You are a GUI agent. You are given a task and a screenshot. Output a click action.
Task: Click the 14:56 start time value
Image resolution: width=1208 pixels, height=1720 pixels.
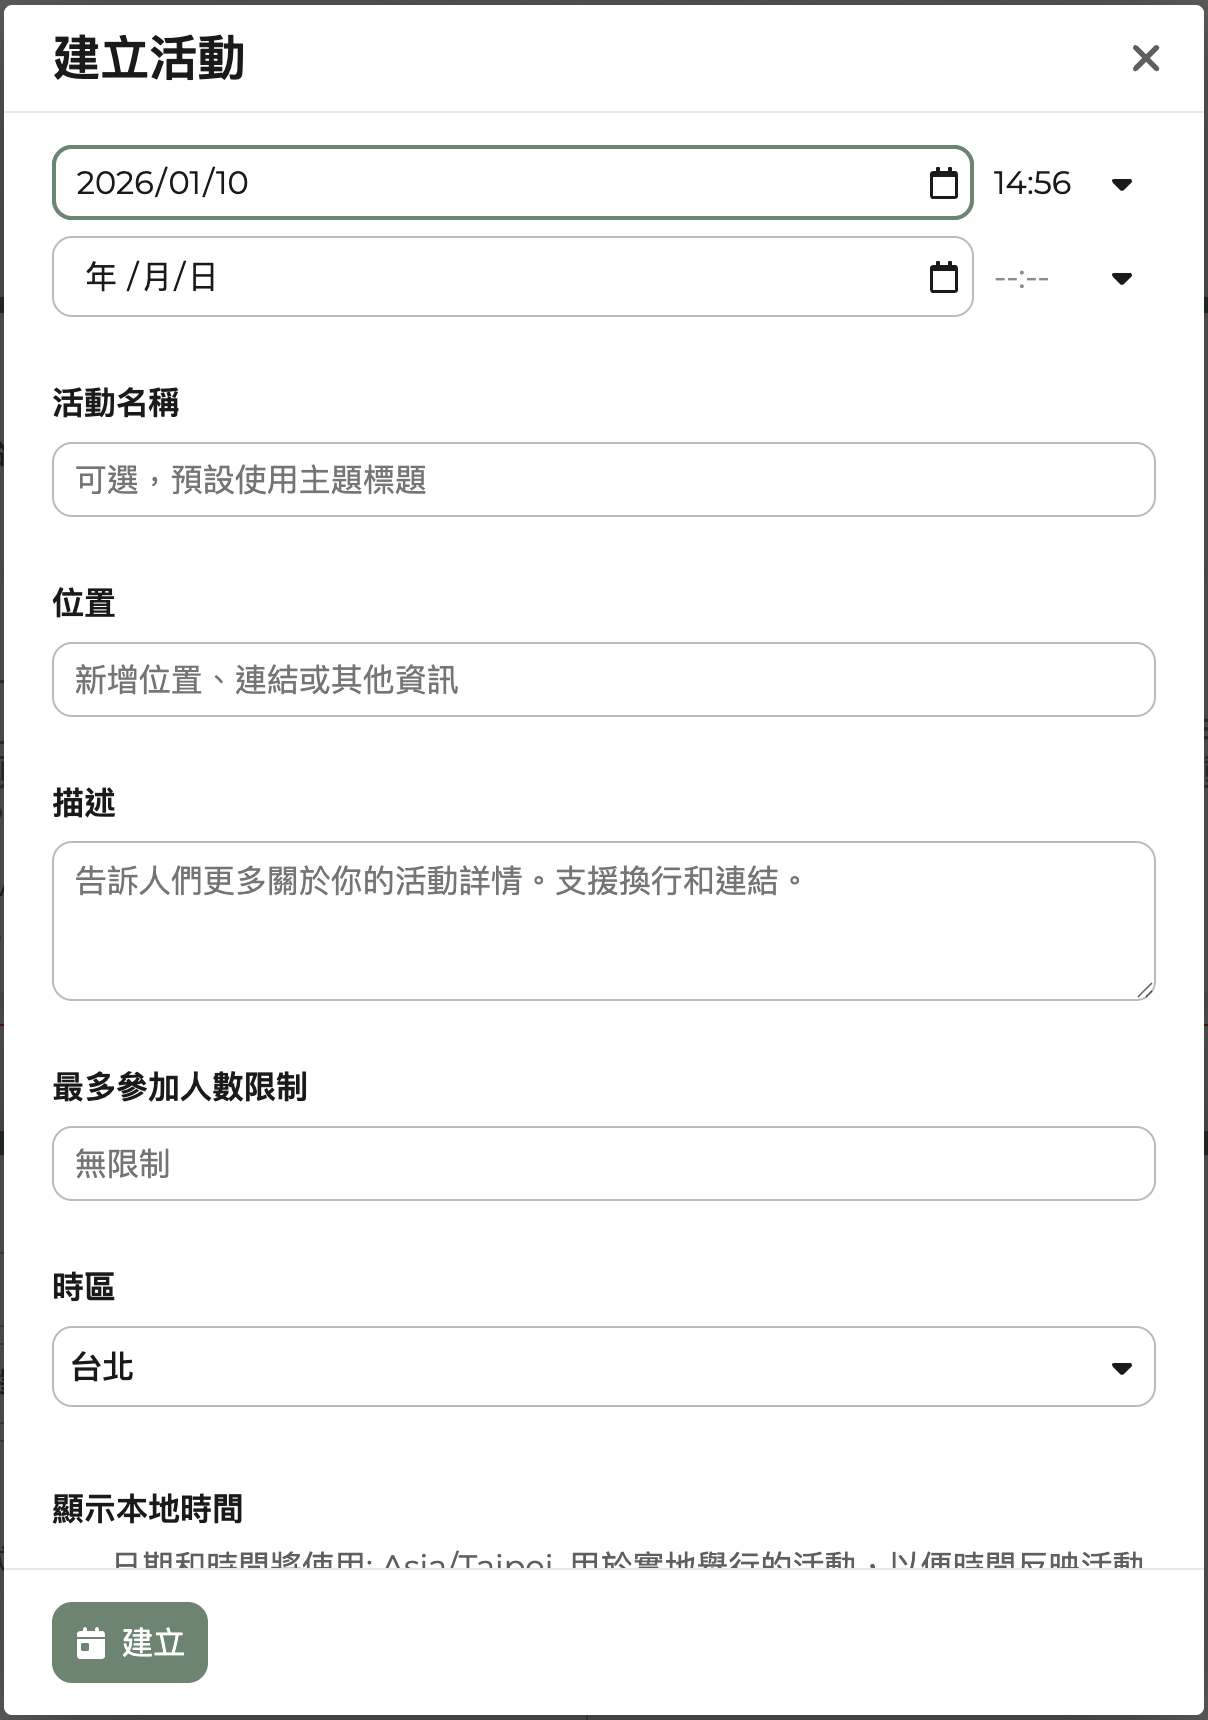1032,183
